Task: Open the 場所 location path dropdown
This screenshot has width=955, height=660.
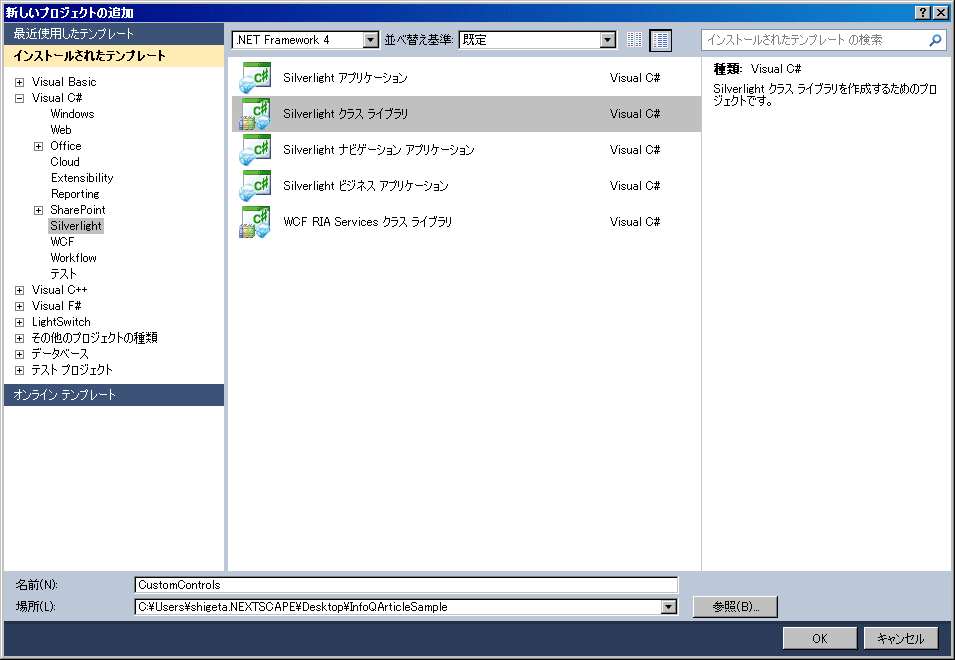Action: tap(669, 607)
